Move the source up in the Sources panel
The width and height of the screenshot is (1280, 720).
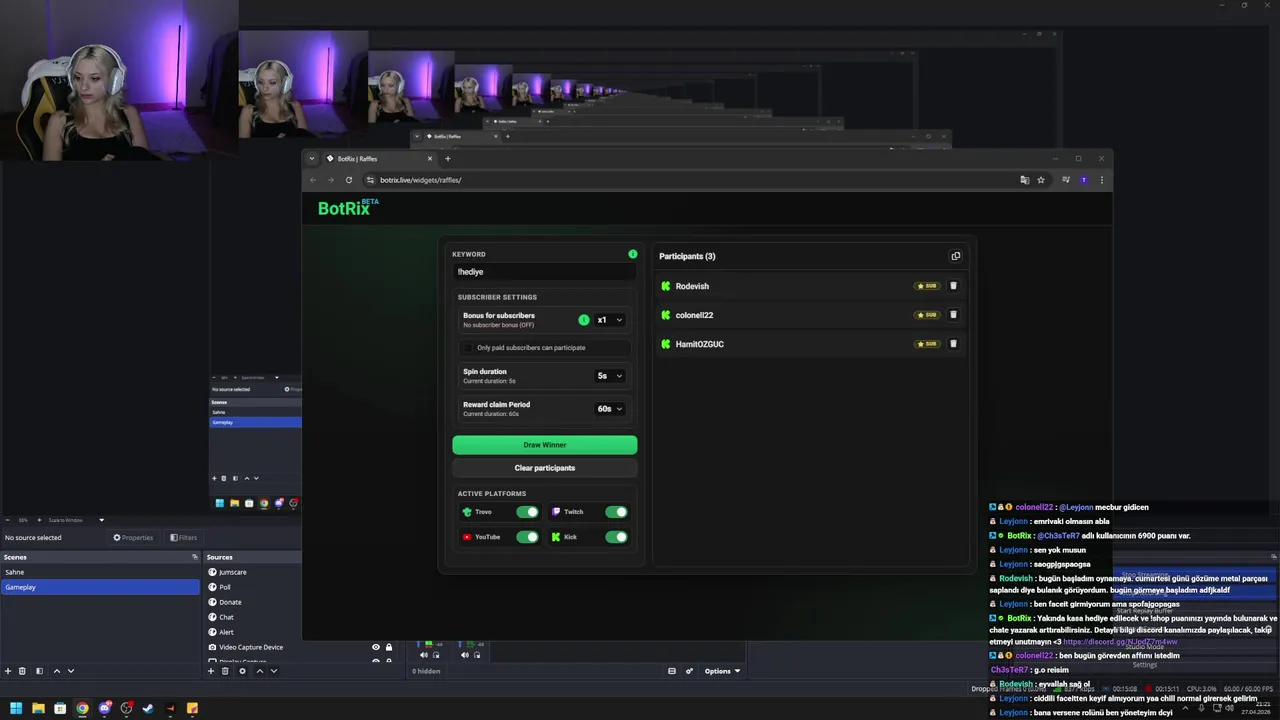260,671
